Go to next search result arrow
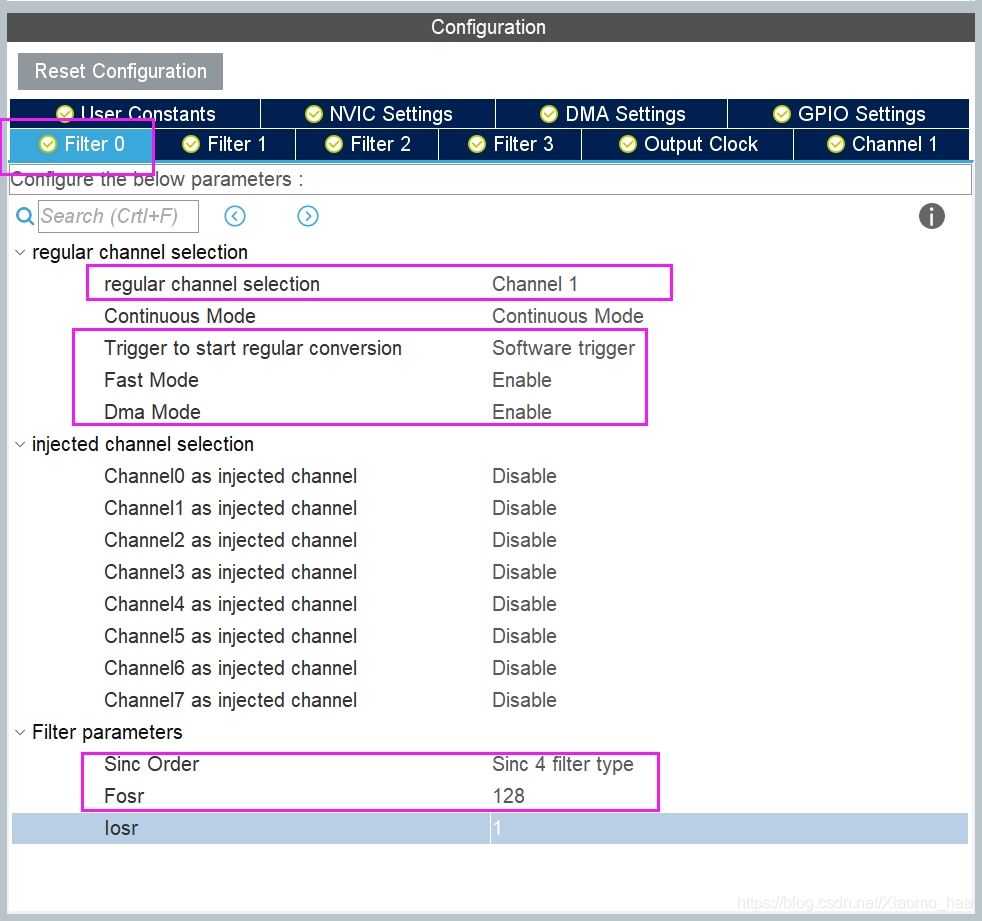Screen dimensions: 982x921 308,216
